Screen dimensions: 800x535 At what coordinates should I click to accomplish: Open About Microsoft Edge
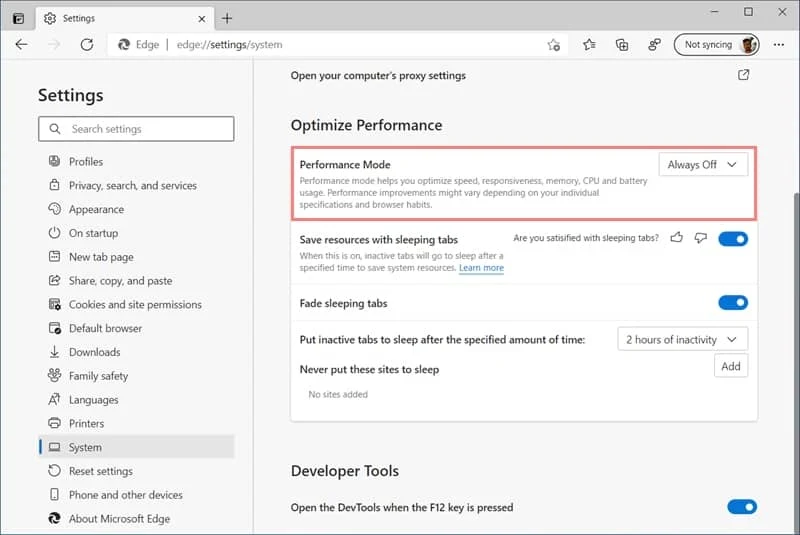point(136,519)
